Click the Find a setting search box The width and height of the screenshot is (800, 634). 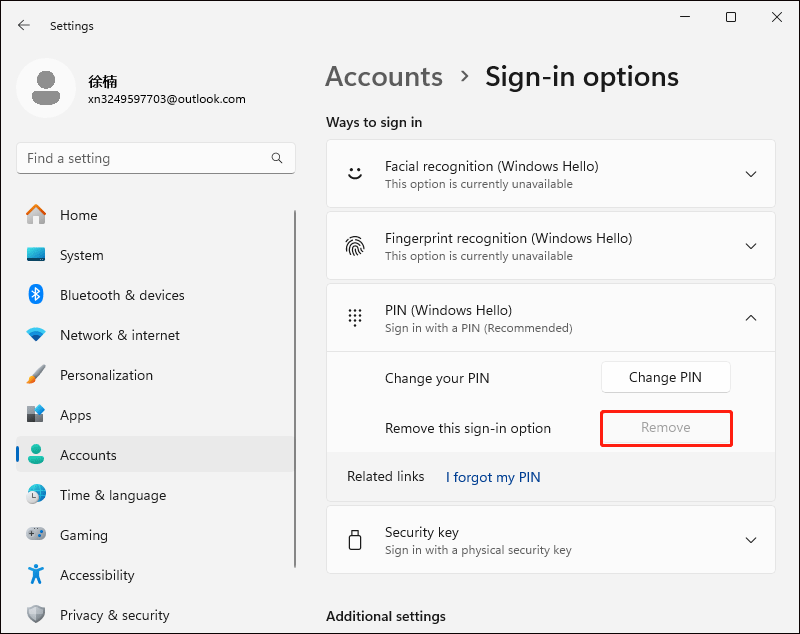156,158
